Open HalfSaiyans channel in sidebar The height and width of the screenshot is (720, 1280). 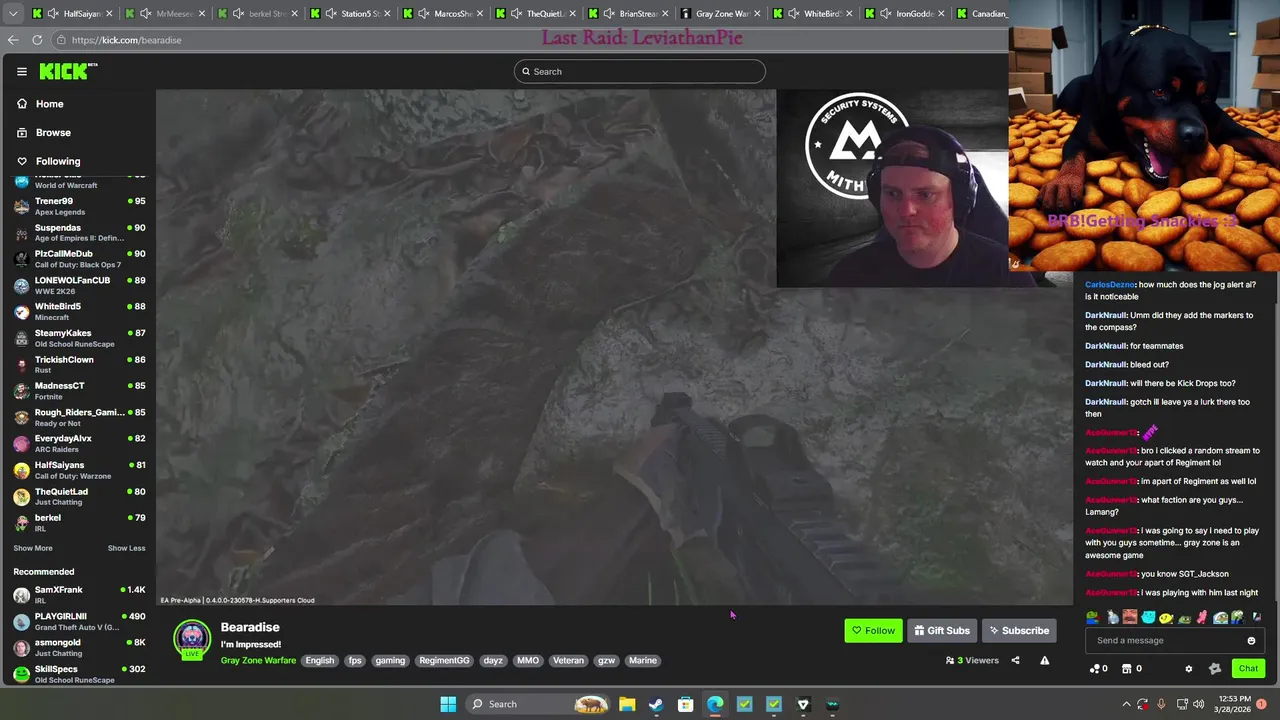79,470
